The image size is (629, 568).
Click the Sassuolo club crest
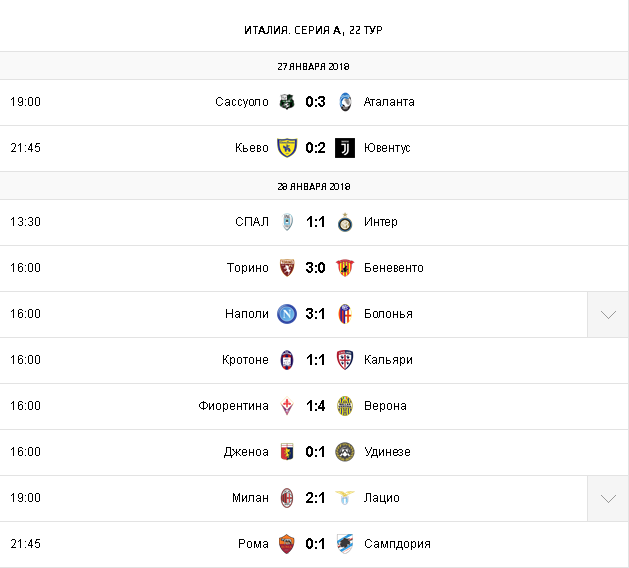287,102
